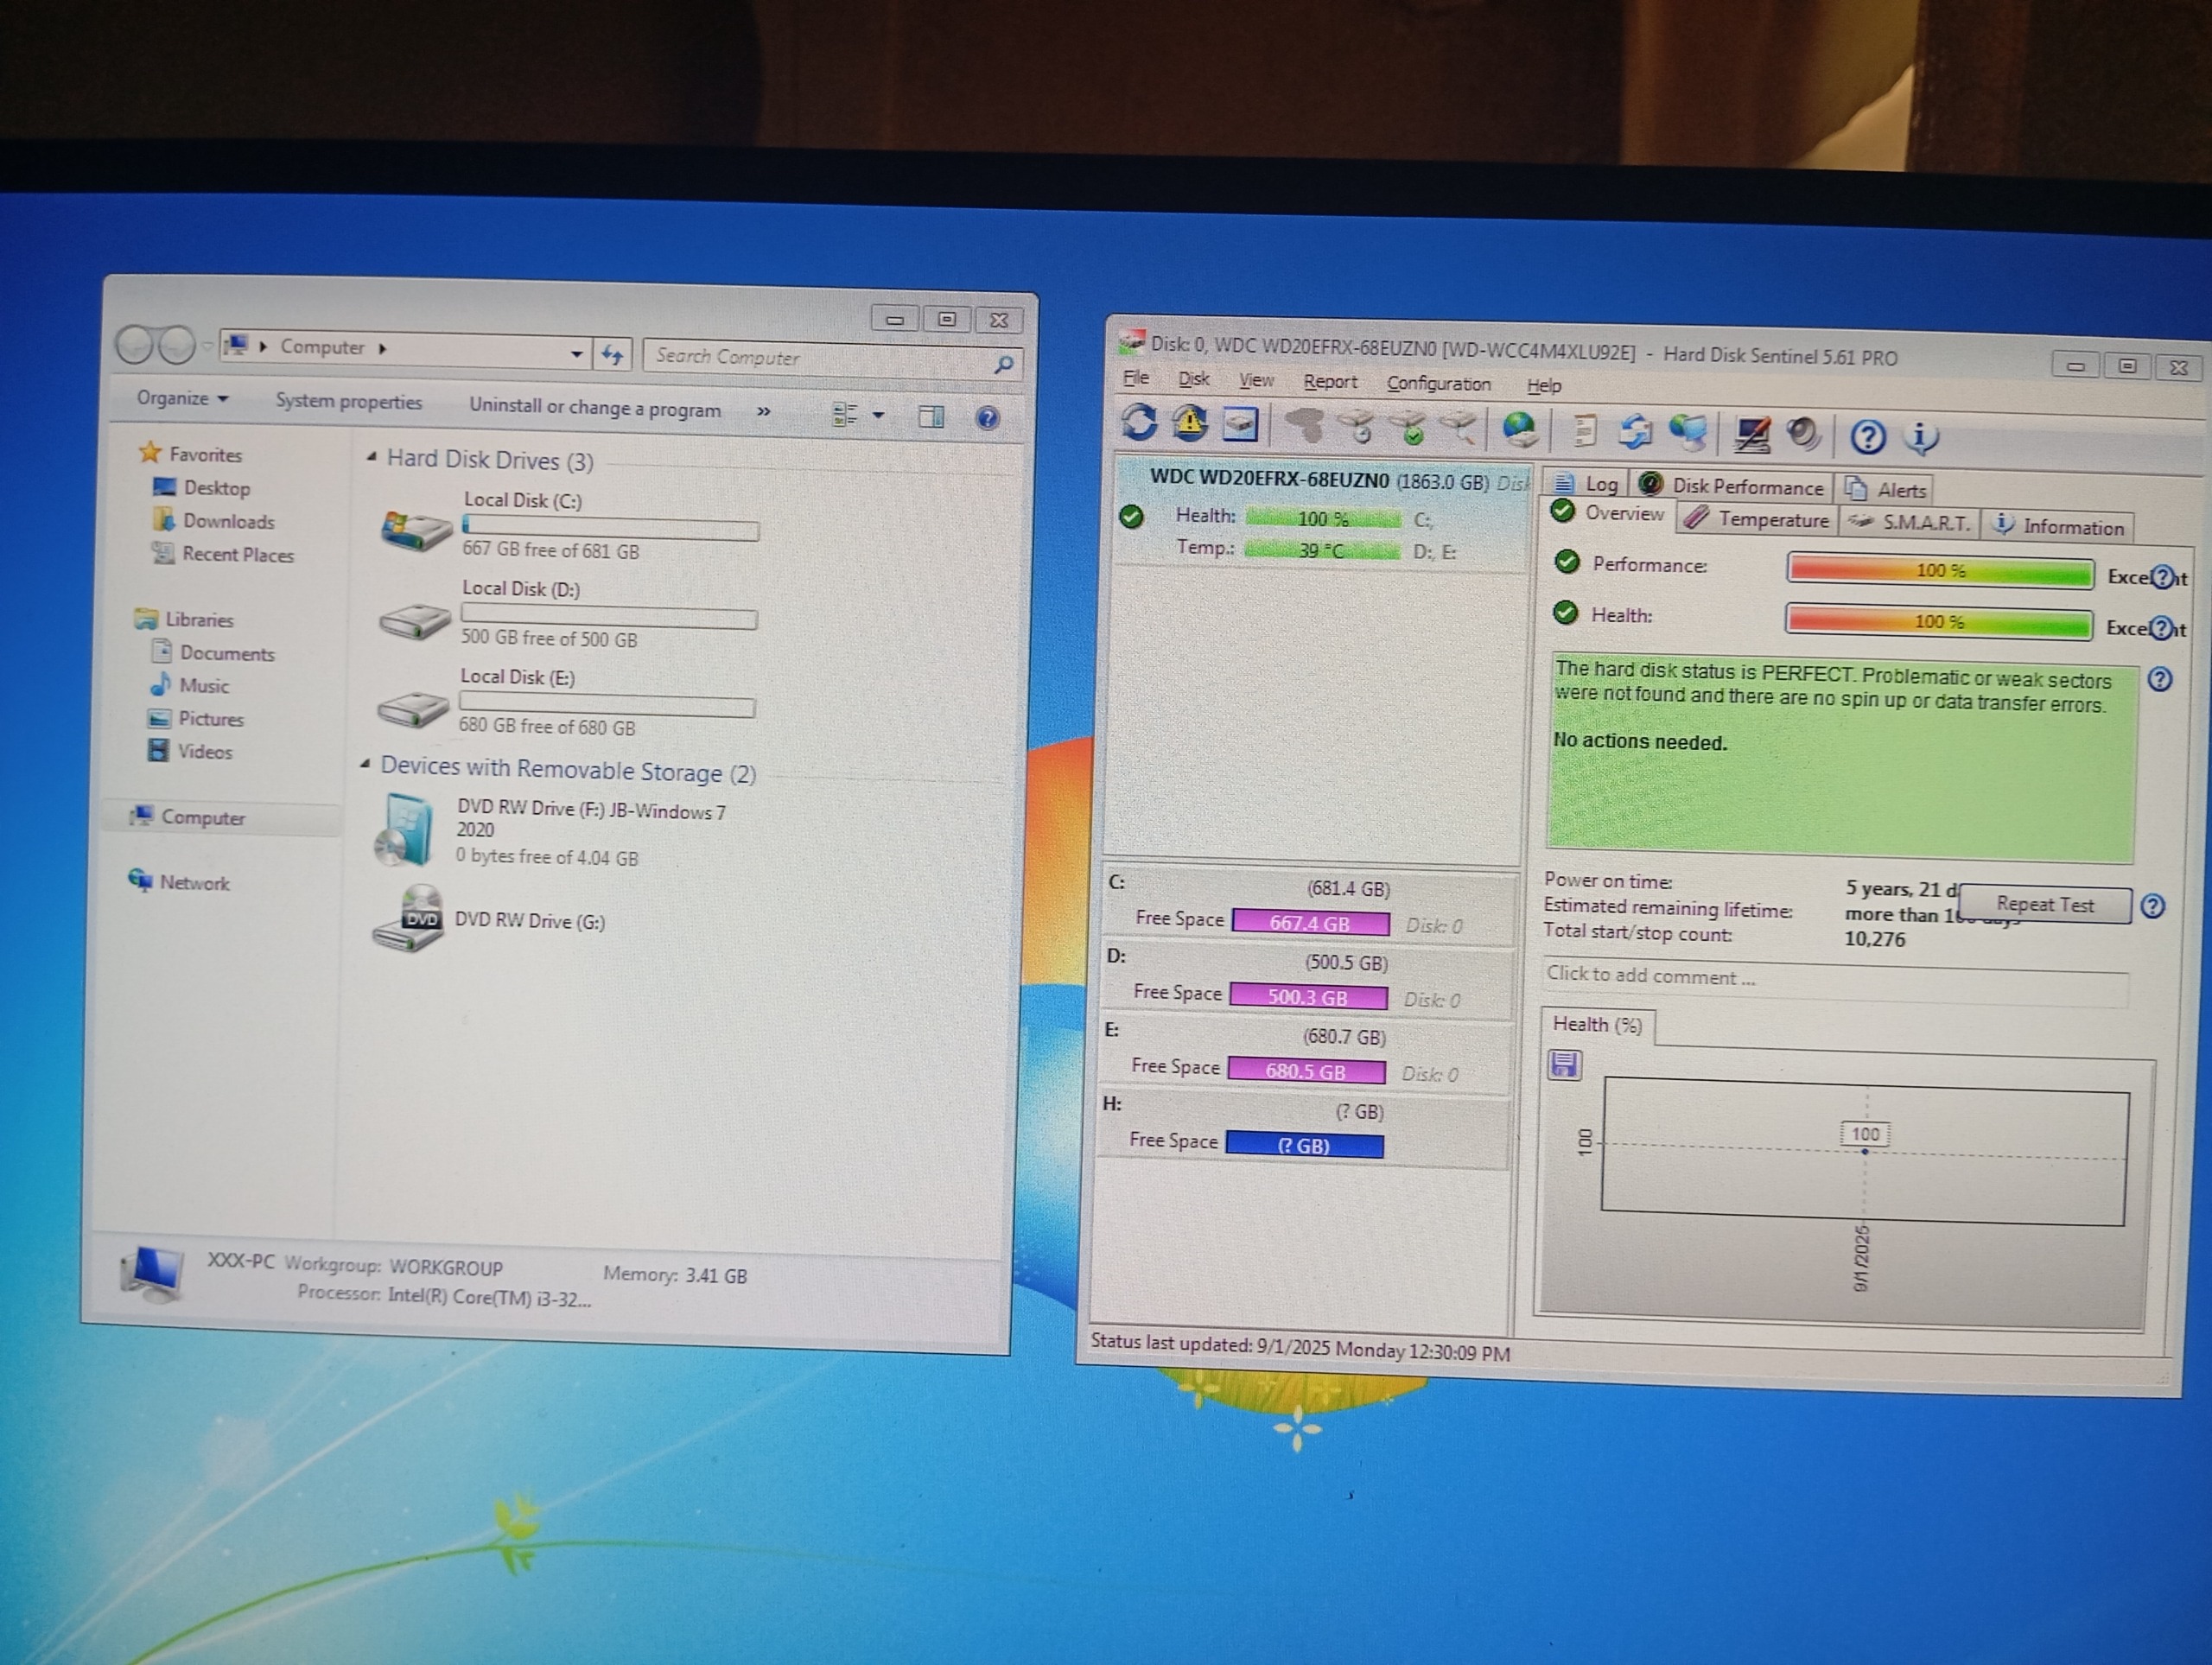The image size is (2212, 1665).
Task: Click the help icon beside Performance bar
Action: tap(2162, 577)
